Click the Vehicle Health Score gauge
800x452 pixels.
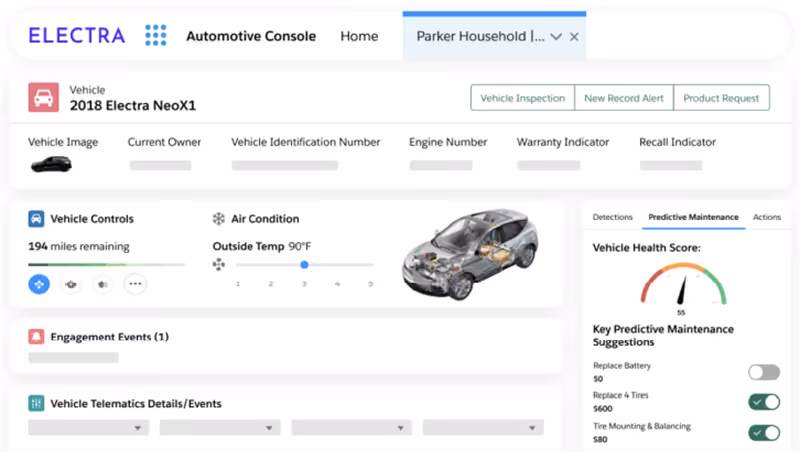(x=683, y=284)
